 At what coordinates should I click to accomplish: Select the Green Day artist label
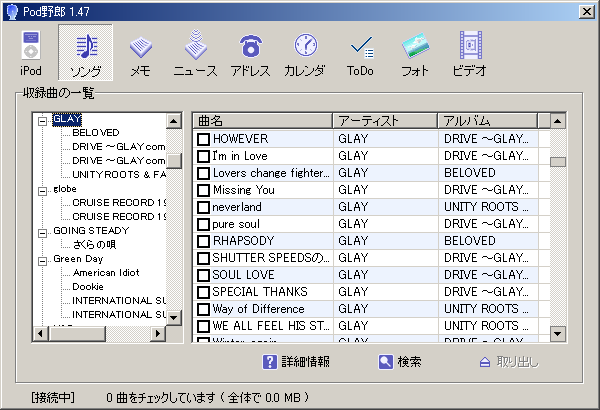pos(78,259)
